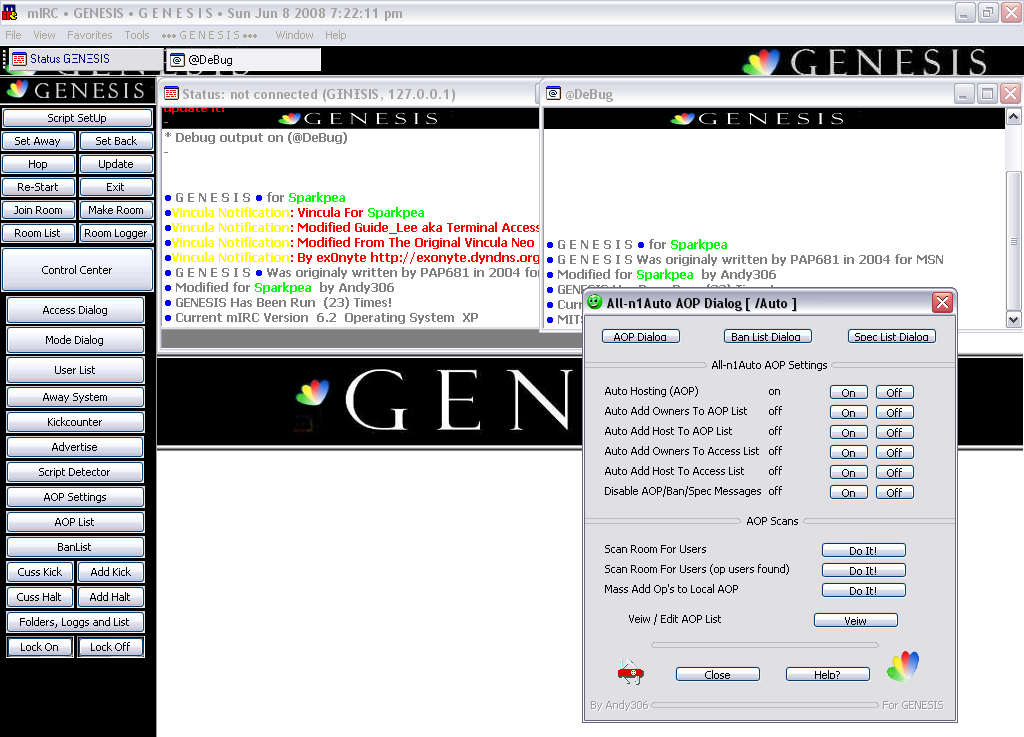This screenshot has width=1024, height=737.
Task: Click the Re-Start button
Action: click(x=38, y=187)
